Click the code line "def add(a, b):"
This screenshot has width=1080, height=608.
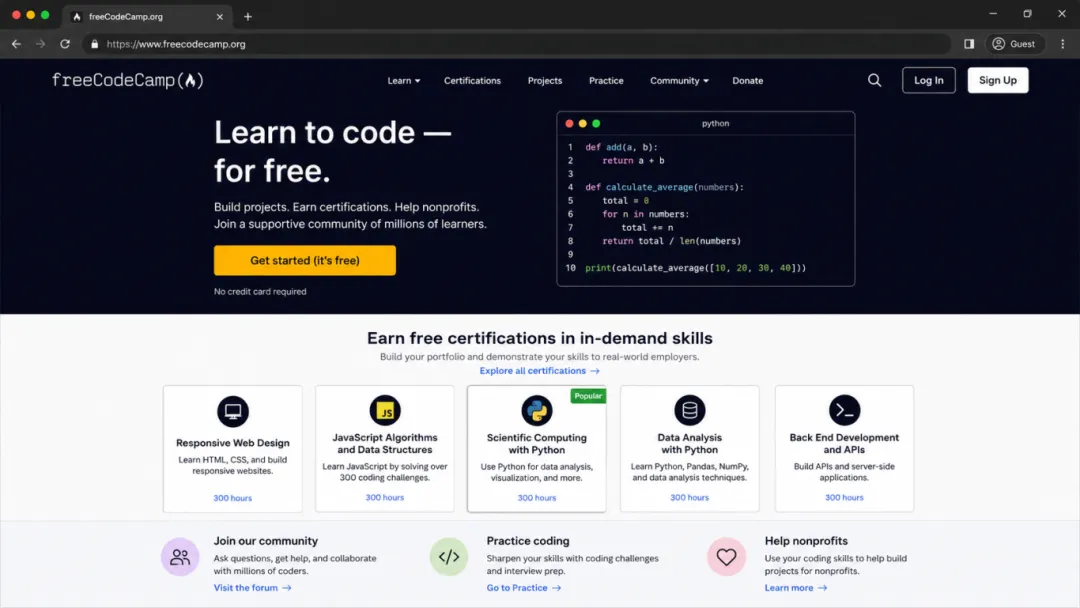tap(621, 147)
